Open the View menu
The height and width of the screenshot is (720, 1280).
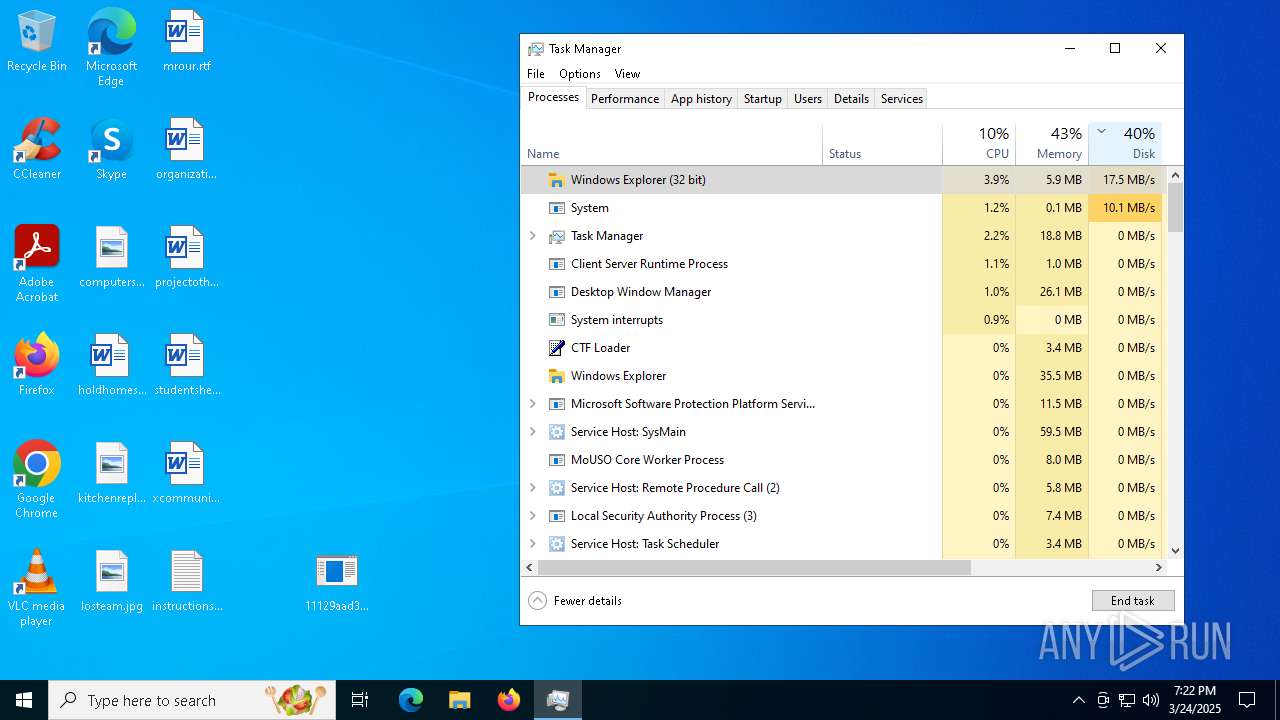[x=627, y=74]
